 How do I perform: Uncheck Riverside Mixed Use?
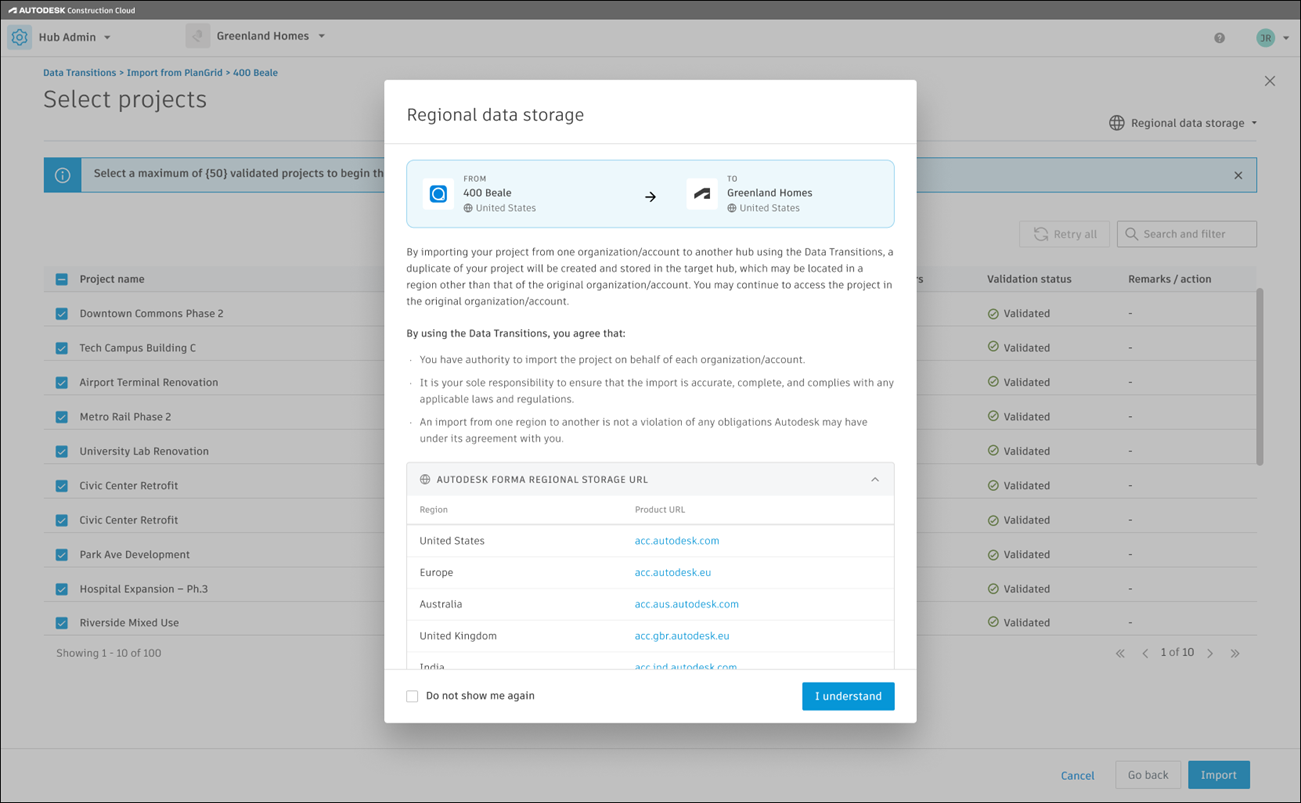[x=62, y=623]
